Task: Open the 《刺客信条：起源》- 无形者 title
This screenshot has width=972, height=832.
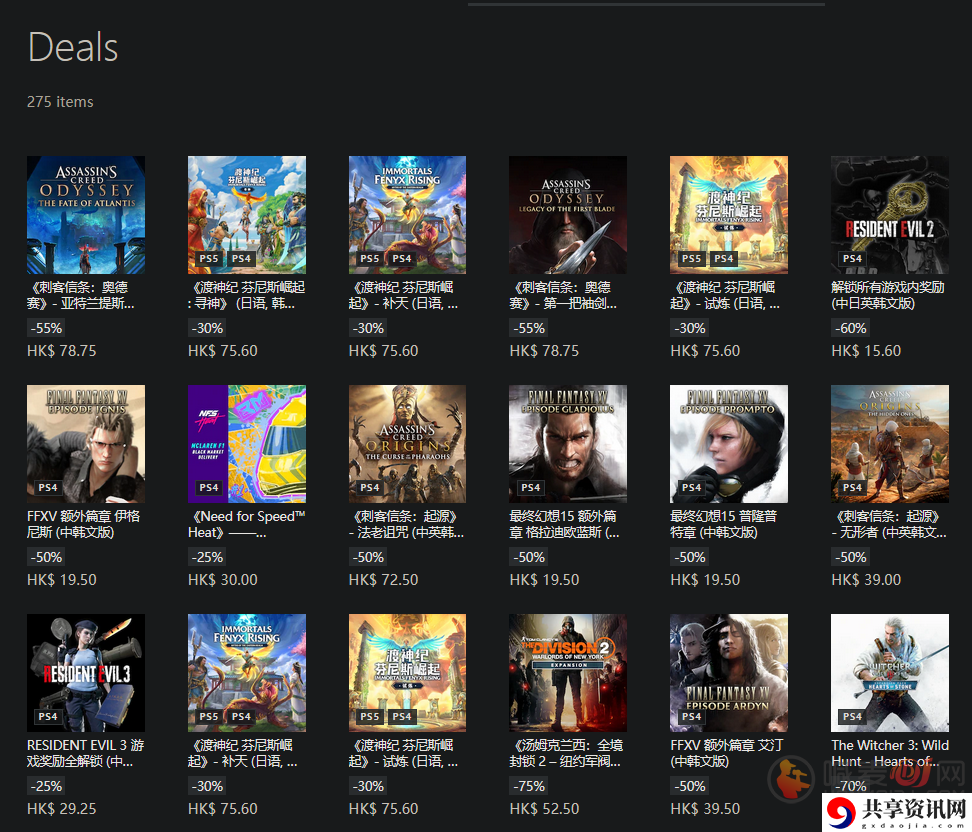Action: (889, 524)
